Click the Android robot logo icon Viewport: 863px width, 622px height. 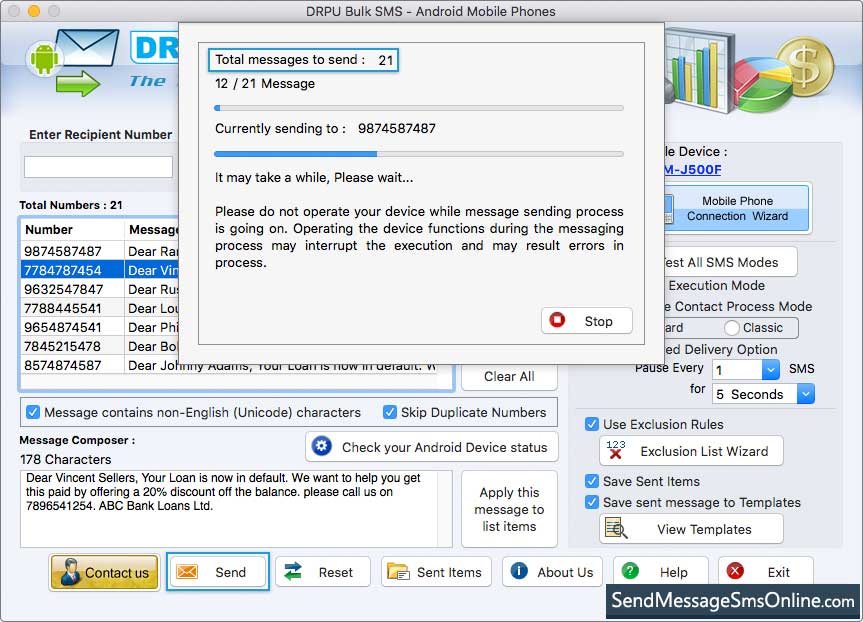(45, 58)
